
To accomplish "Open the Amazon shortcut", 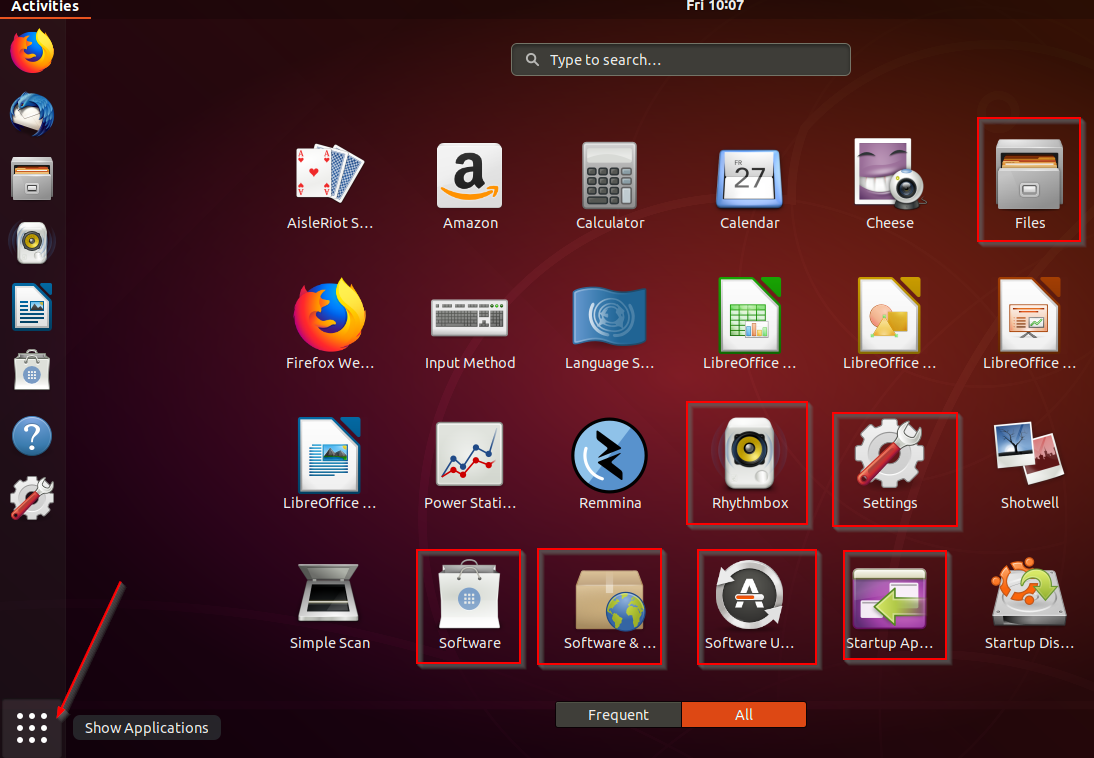I will [x=470, y=185].
